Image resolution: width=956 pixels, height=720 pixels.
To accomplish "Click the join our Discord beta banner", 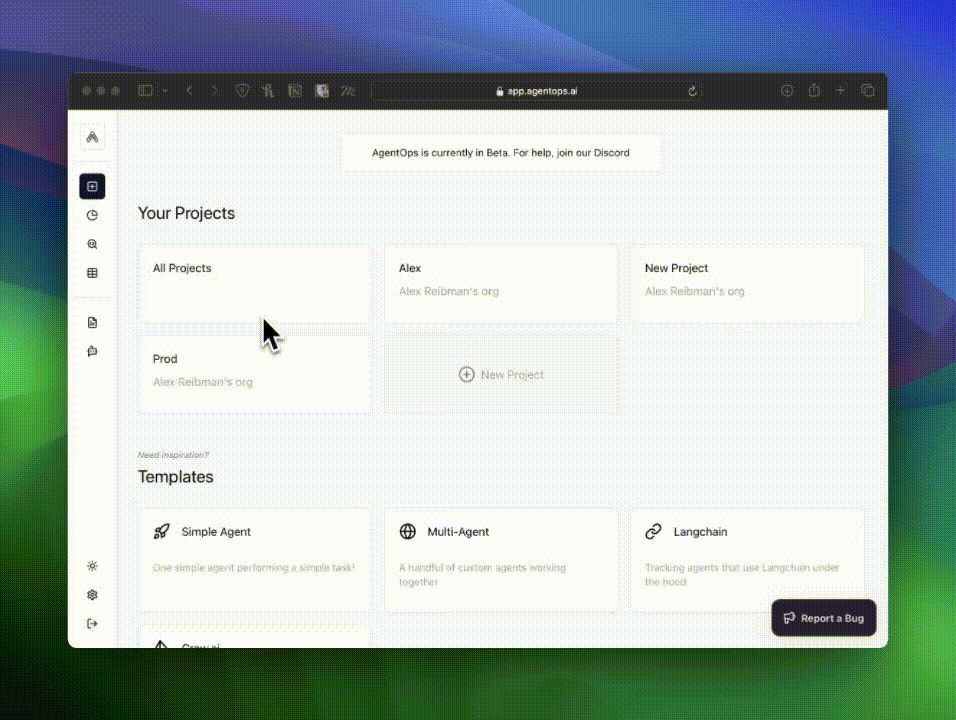I will tap(501, 152).
